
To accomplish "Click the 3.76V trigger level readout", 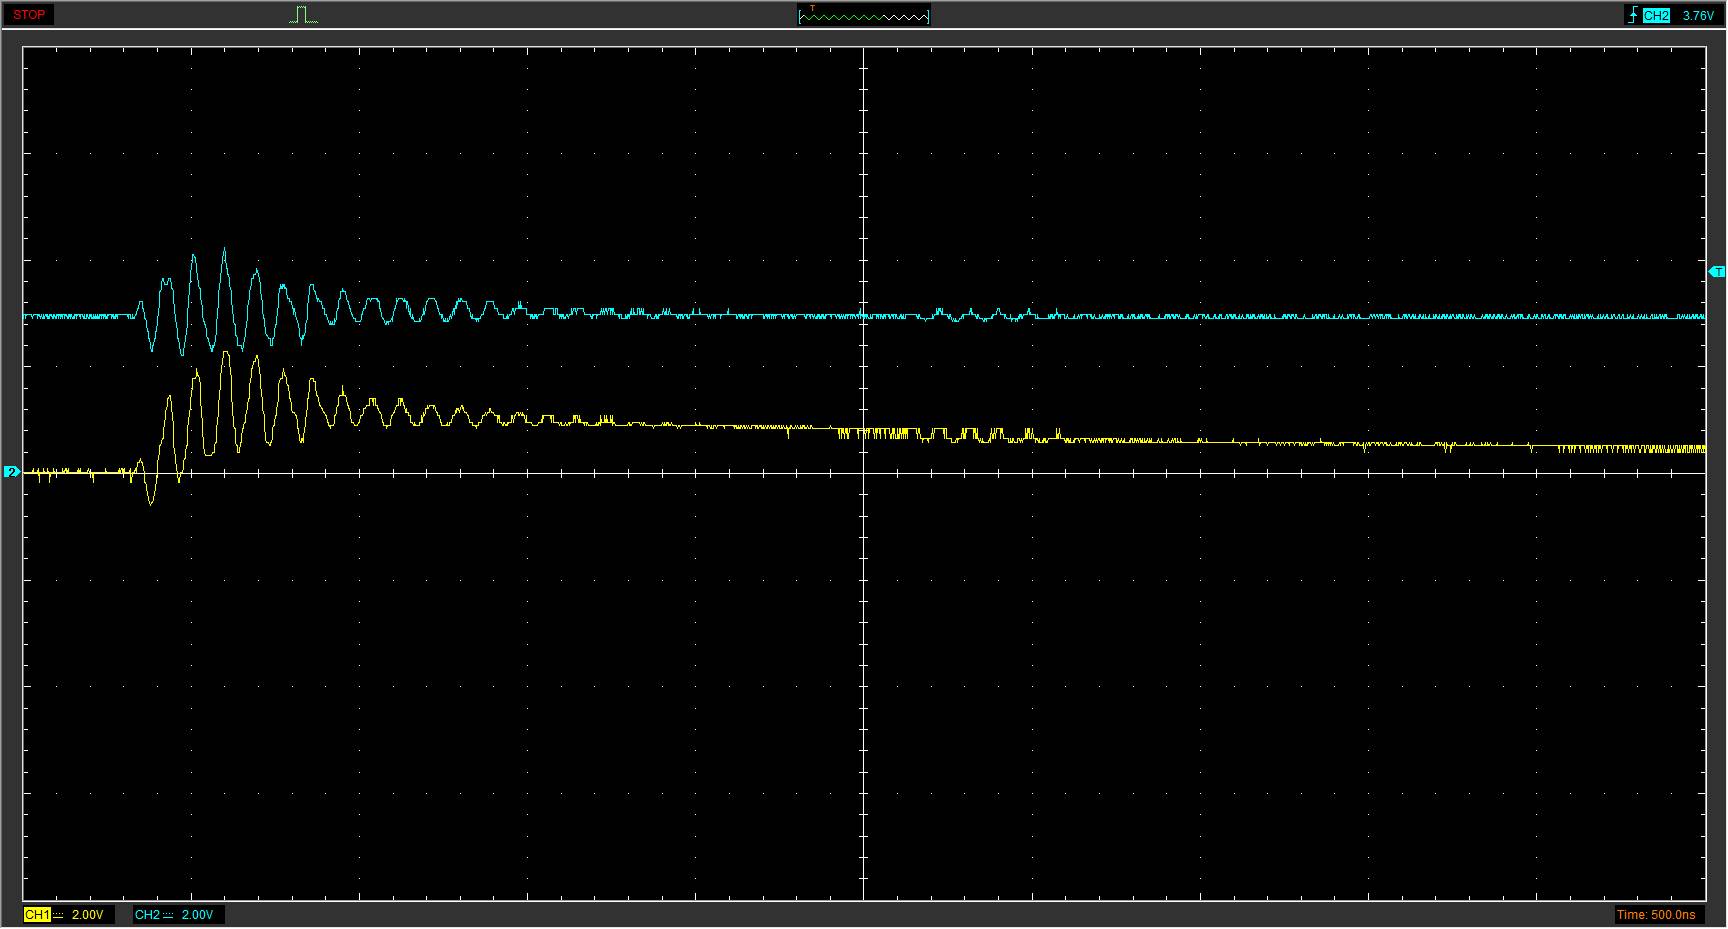I will coord(1697,16).
